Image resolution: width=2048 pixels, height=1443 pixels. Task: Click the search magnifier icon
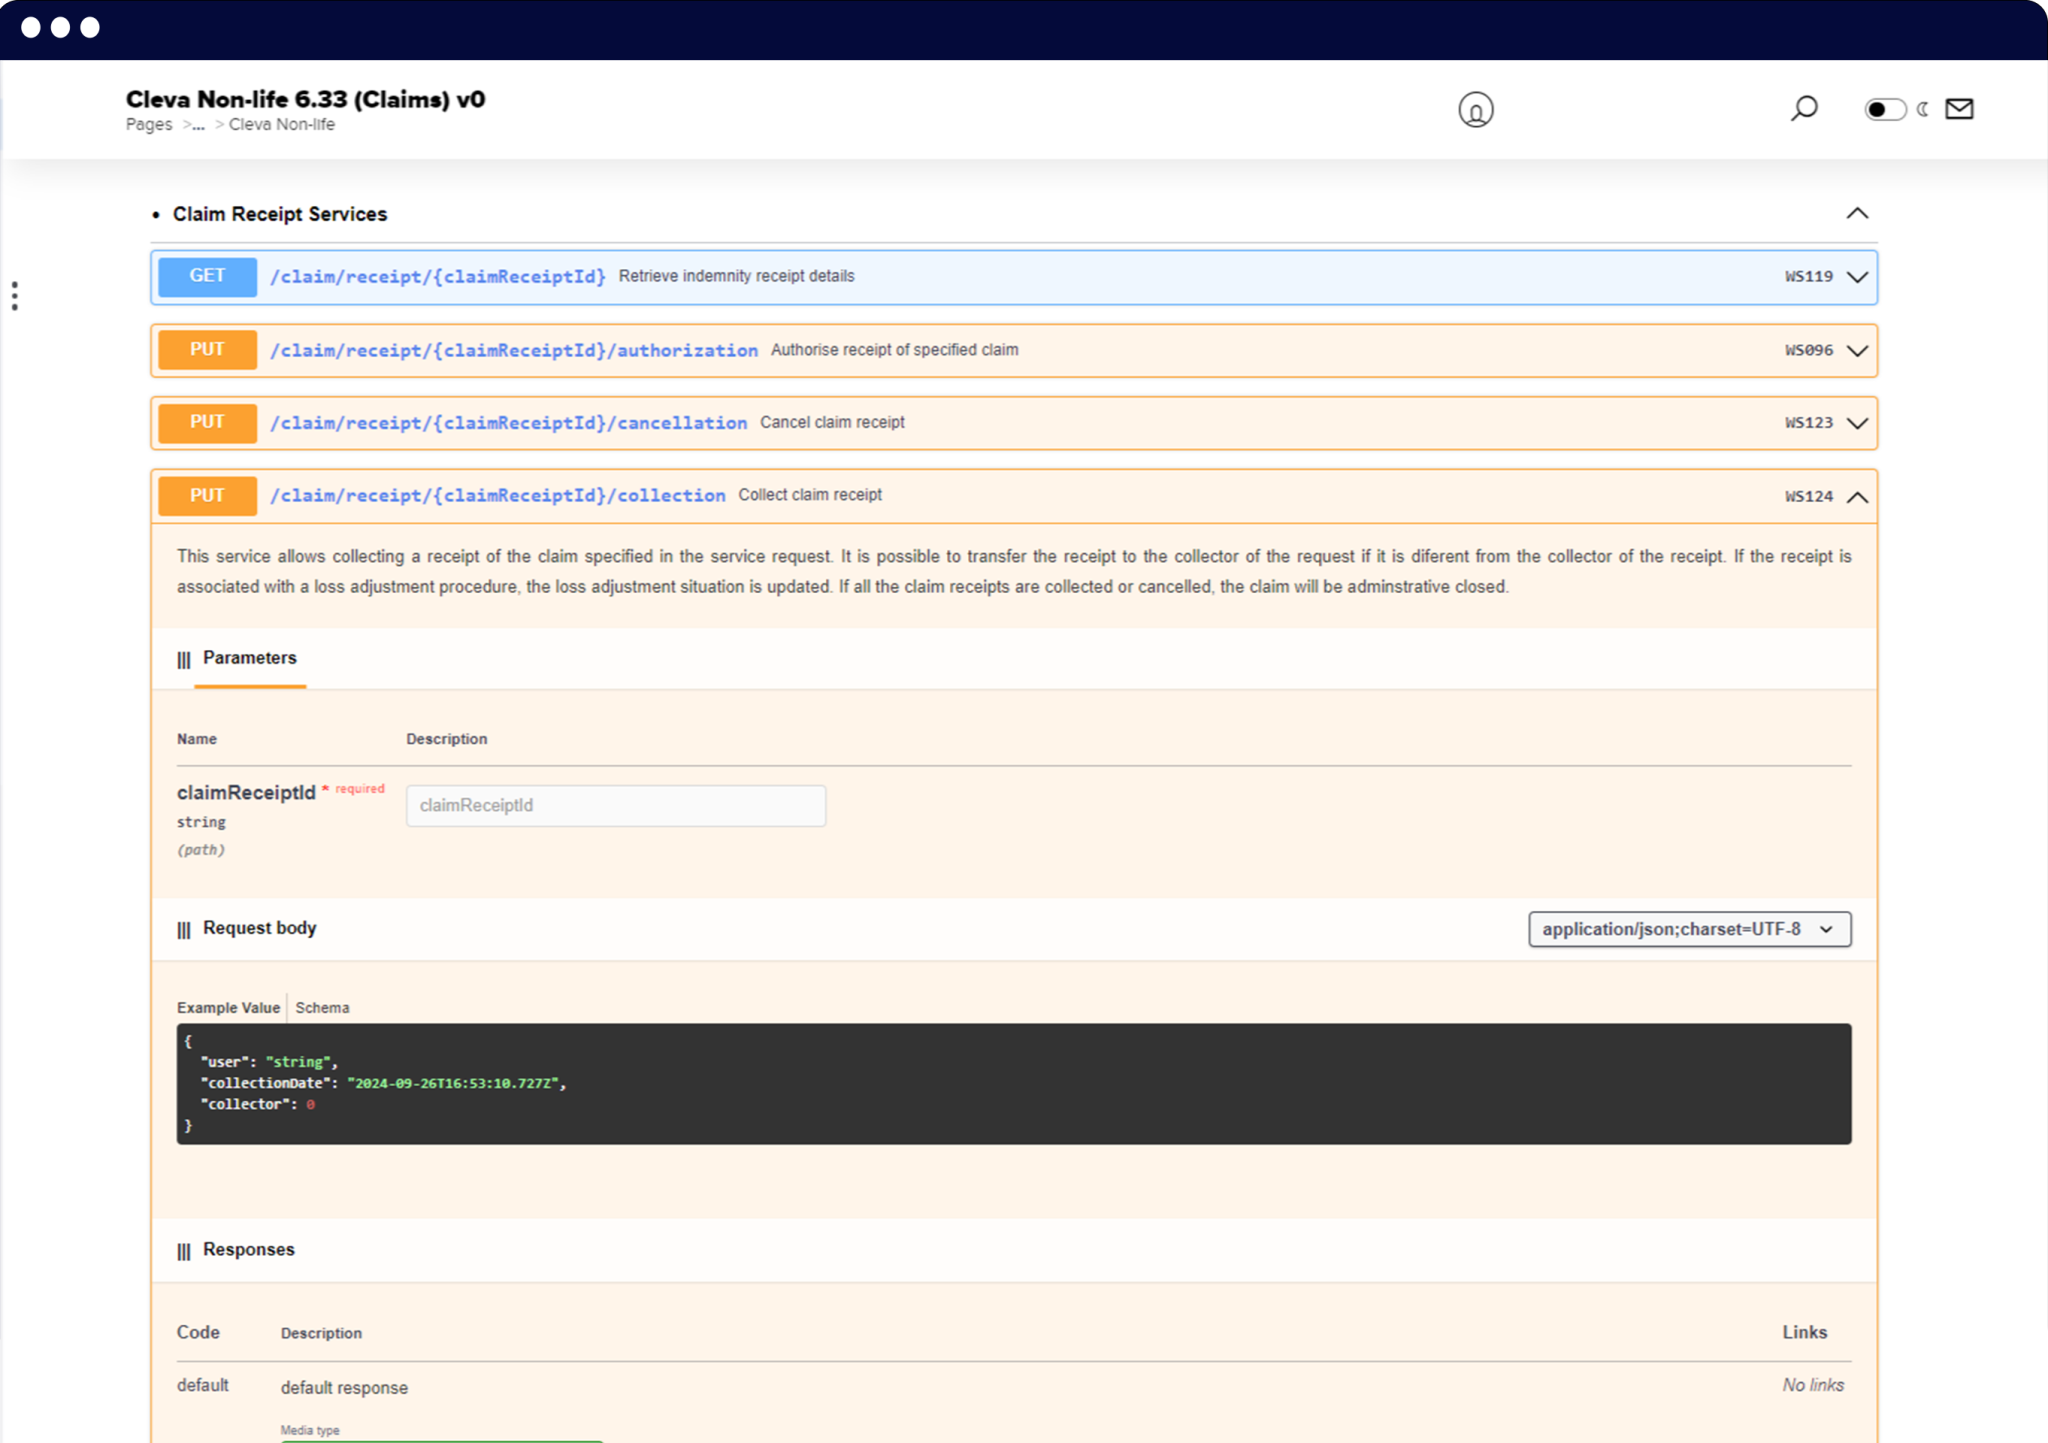pyautogui.click(x=1804, y=108)
